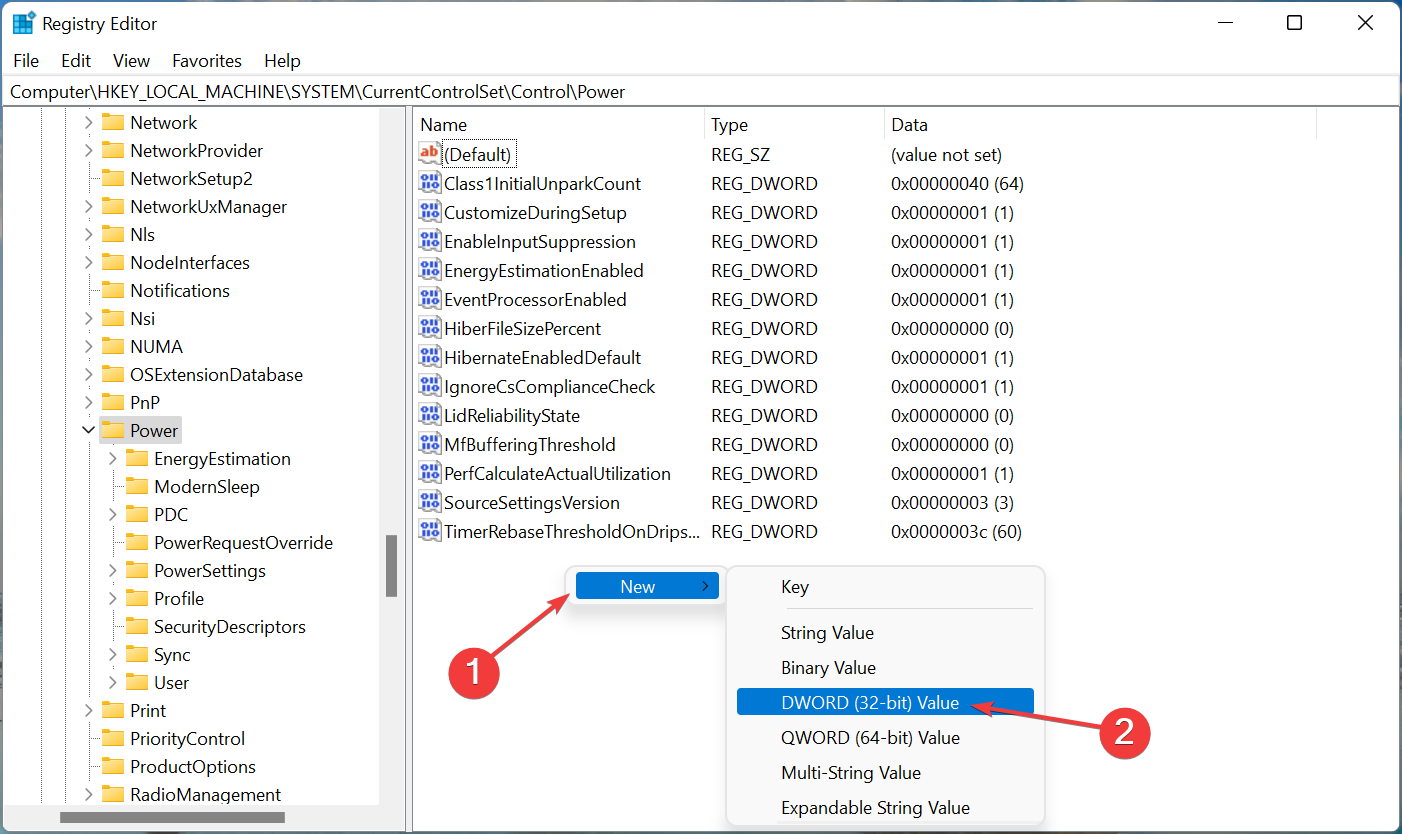The height and width of the screenshot is (834, 1402).
Task: Click the HiberFileSizePercent DWORD value icon
Action: 429,328
